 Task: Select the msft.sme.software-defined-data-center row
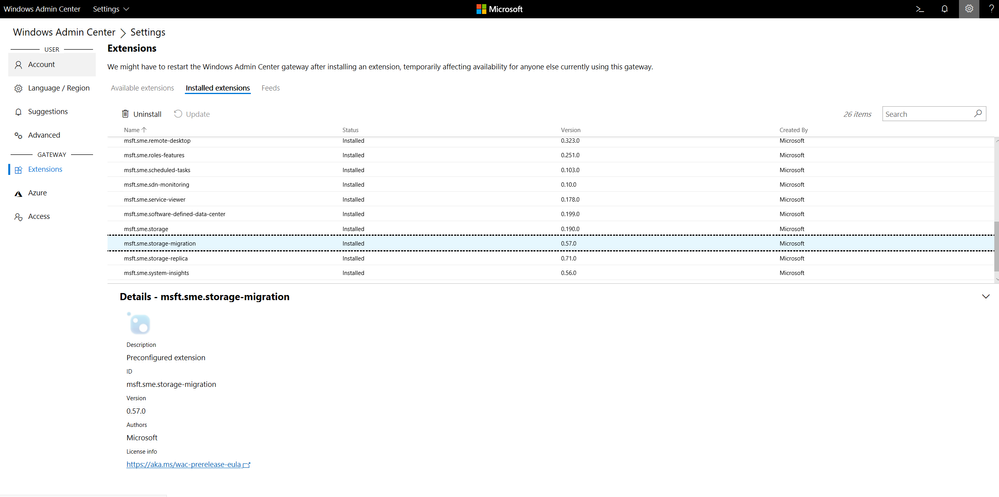coord(550,214)
